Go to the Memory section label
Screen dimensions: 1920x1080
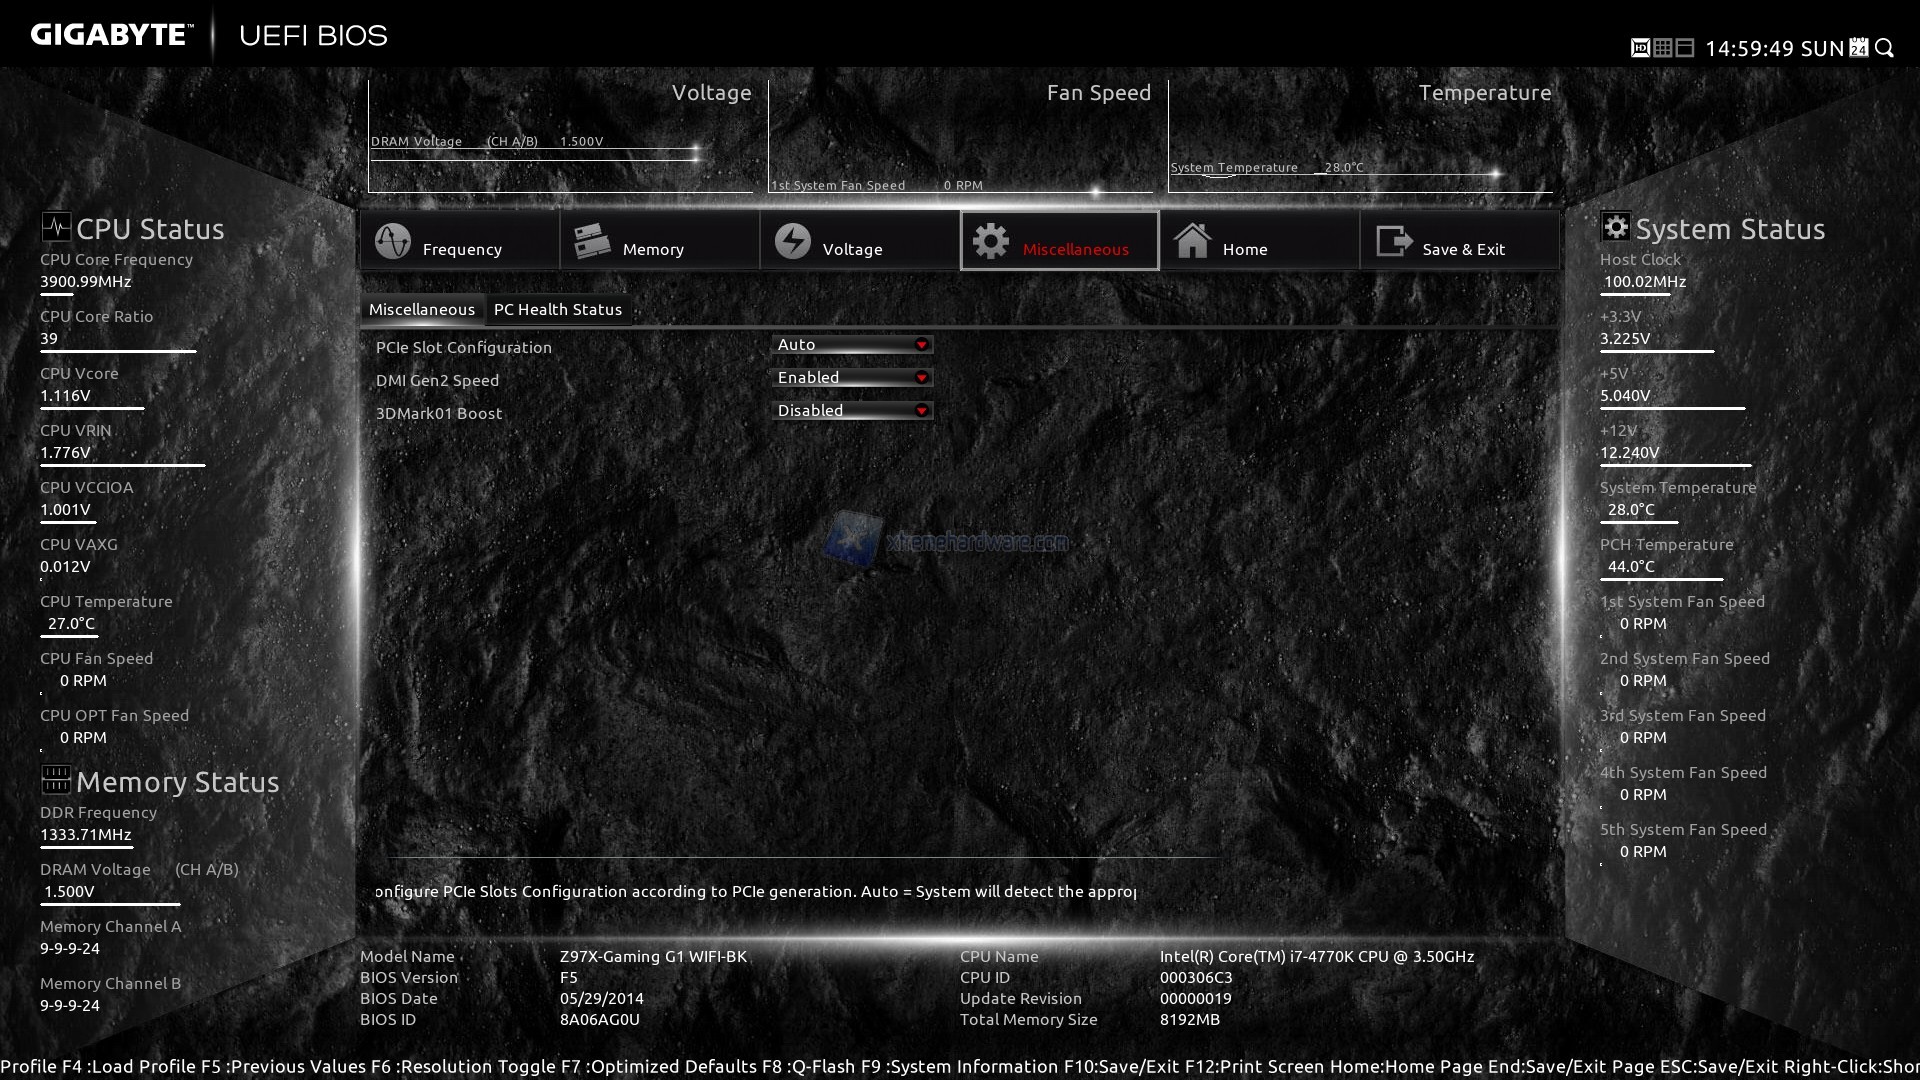pos(652,250)
